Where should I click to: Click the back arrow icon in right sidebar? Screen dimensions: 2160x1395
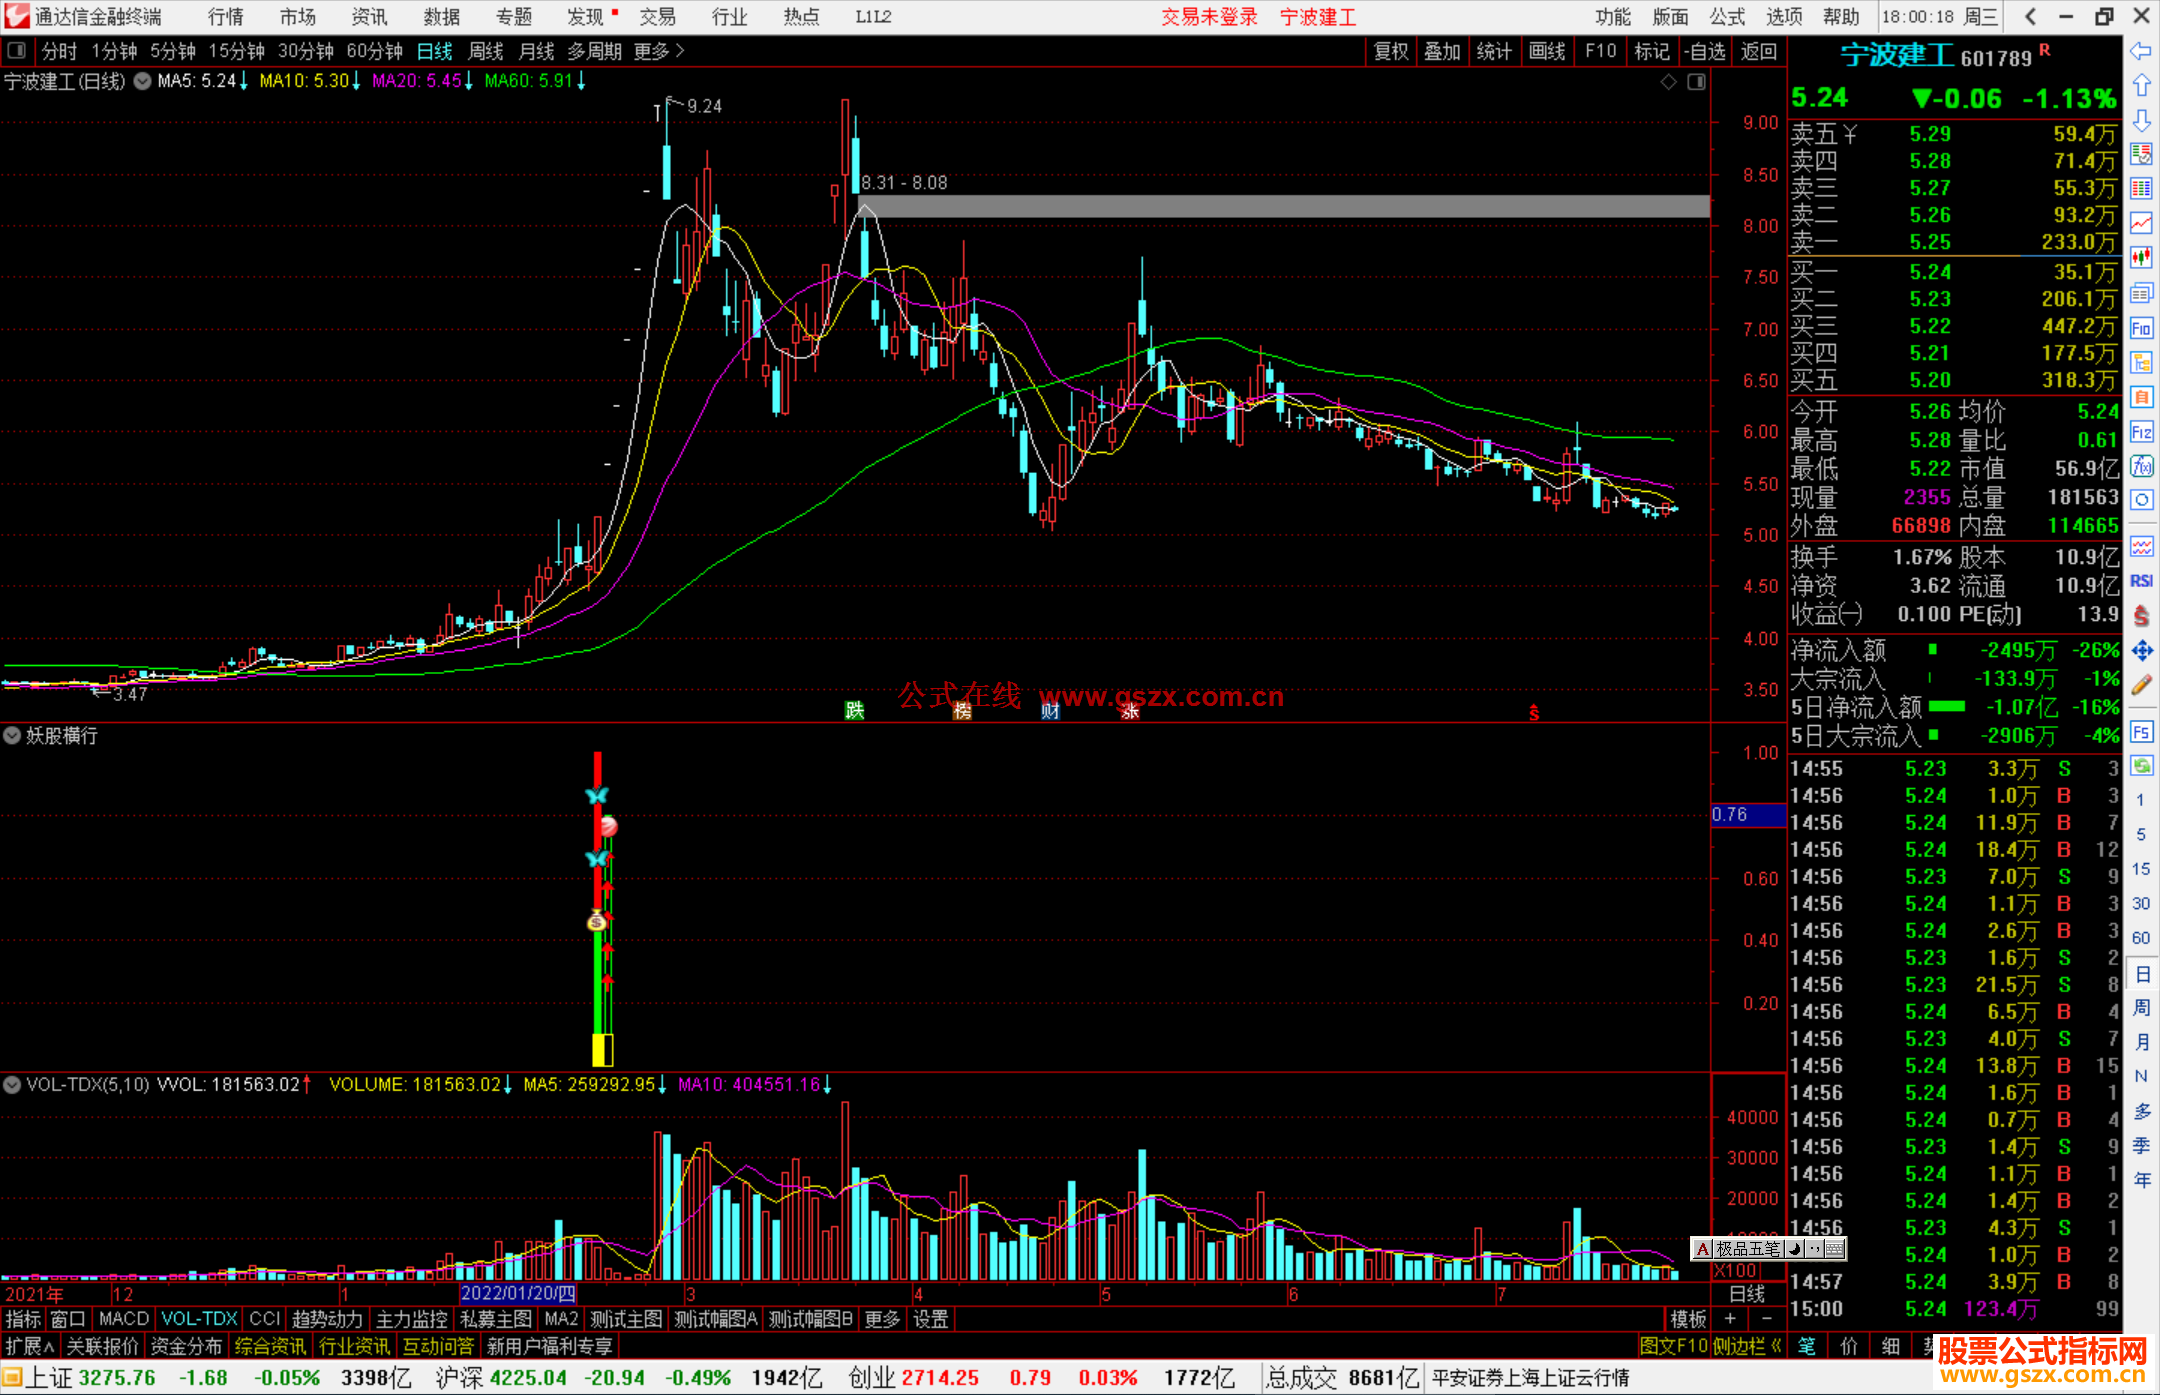point(2141,51)
